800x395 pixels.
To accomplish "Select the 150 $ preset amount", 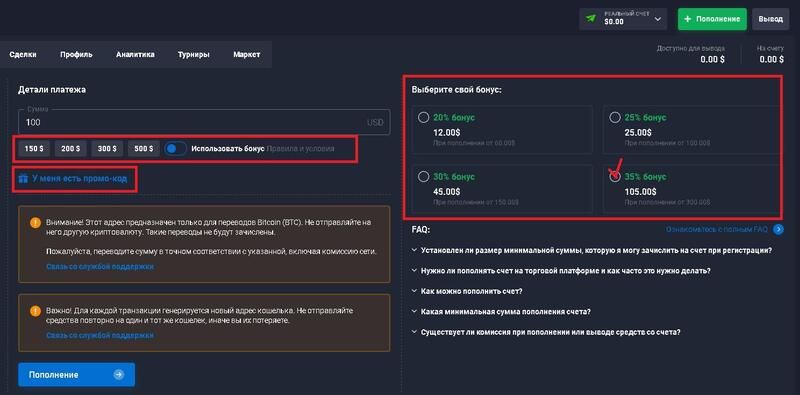I will (34, 149).
